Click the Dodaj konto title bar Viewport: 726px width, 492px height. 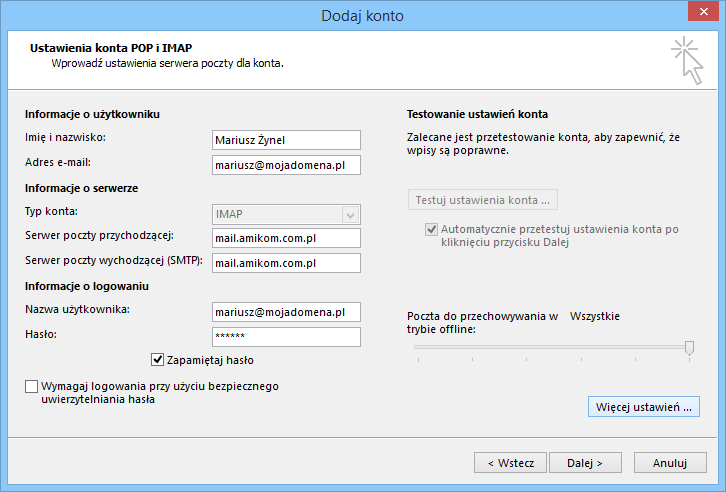(362, 15)
